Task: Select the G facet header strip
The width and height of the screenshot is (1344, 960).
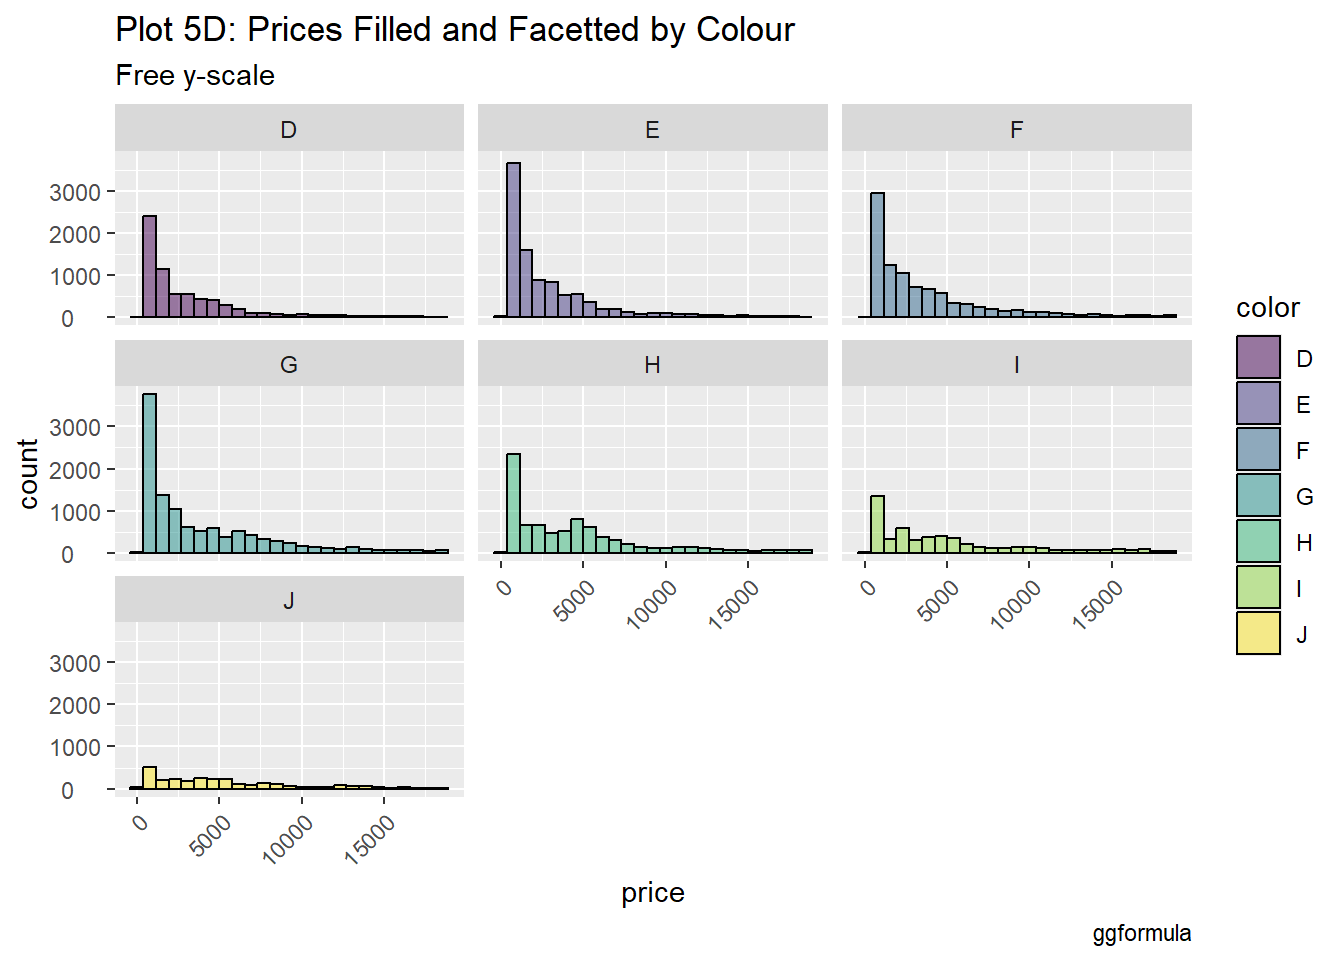Action: [x=289, y=364]
